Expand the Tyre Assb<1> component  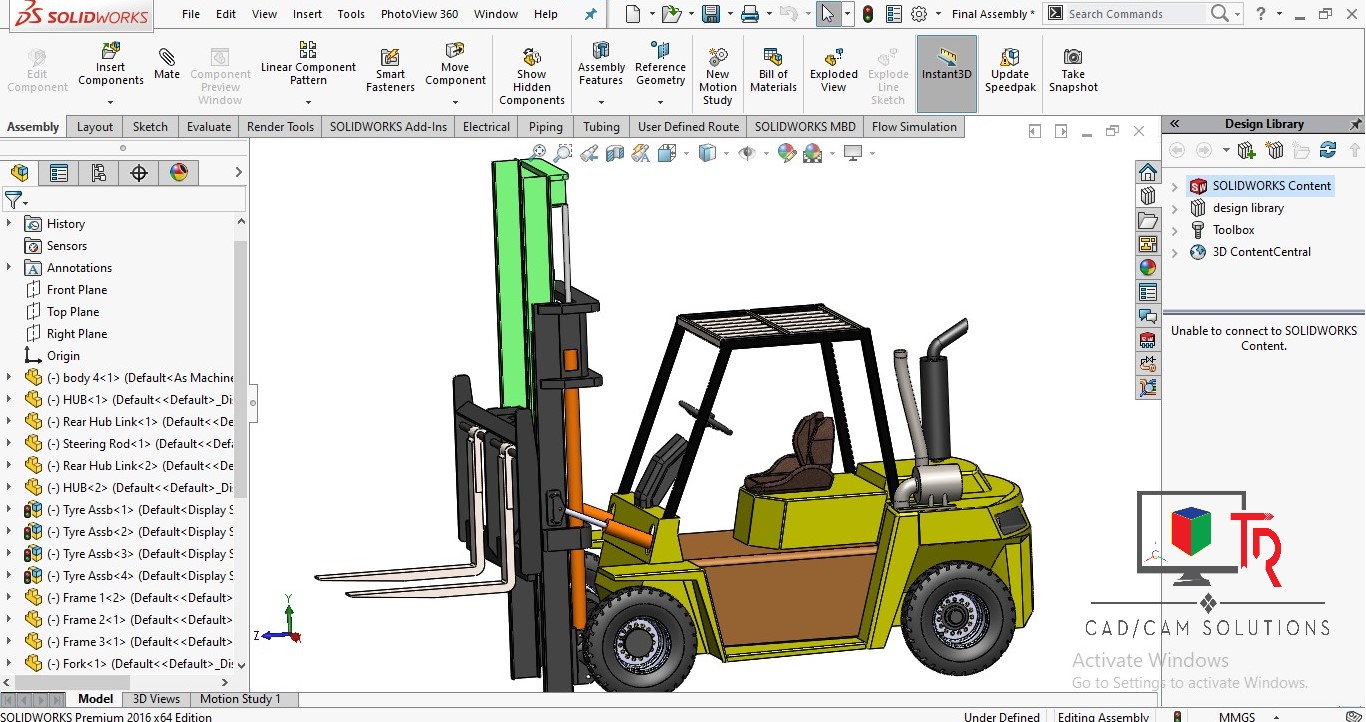pyautogui.click(x=9, y=510)
